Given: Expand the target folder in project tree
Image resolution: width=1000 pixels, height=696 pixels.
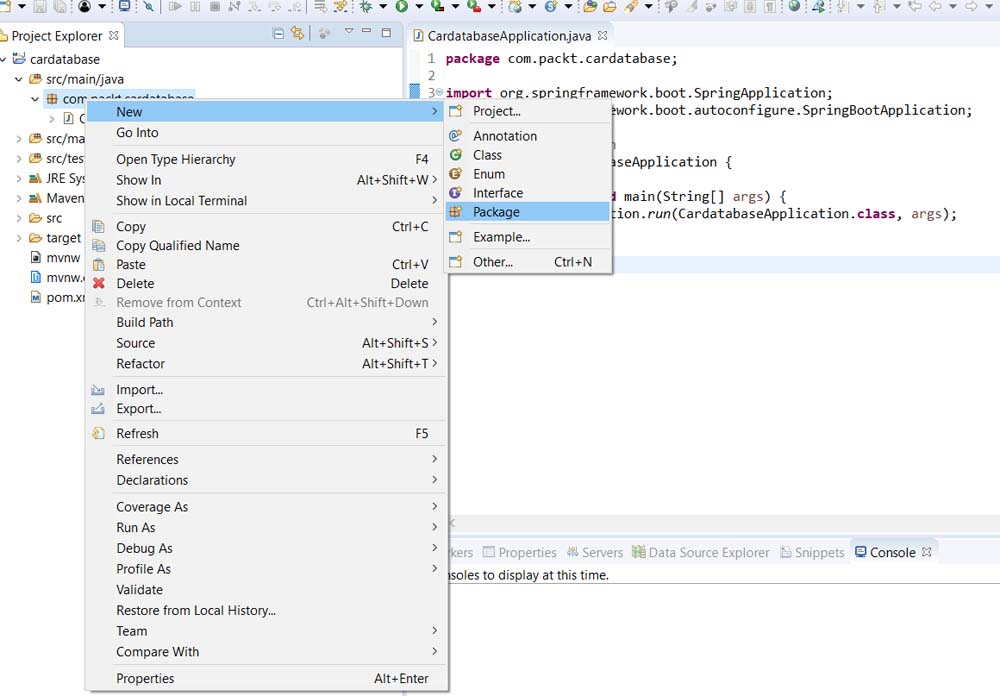Looking at the screenshot, I should click(19, 238).
